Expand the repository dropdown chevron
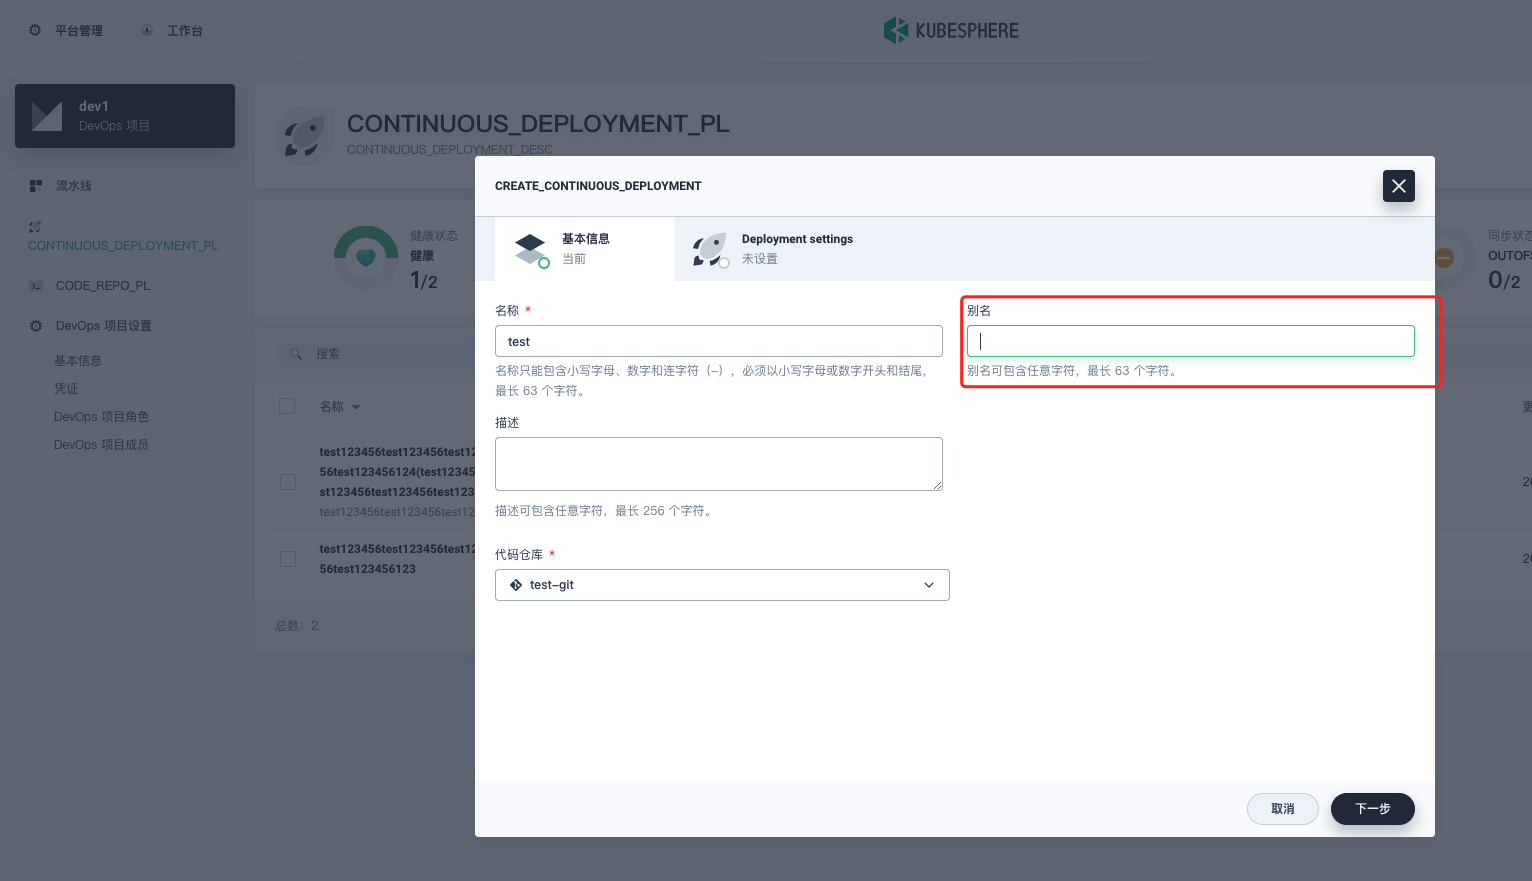Screen dimensions: 1532x881 coord(929,585)
